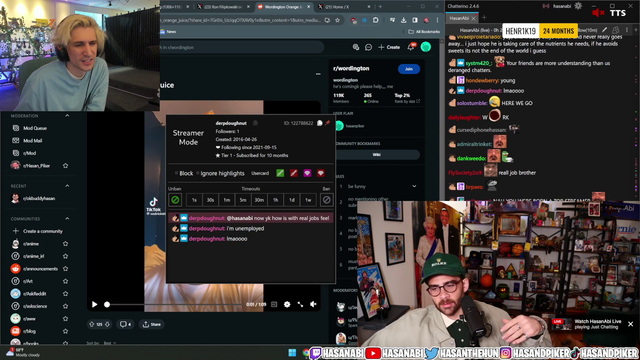Expand rule 1 'be funny' chevron
The width and height of the screenshot is (640, 360).
414,186
